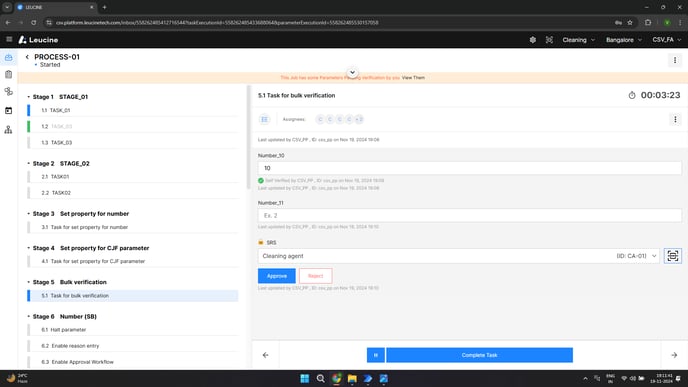Open the hamburger navigation menu
Image resolution: width=688 pixels, height=387 pixels.
[9, 39]
